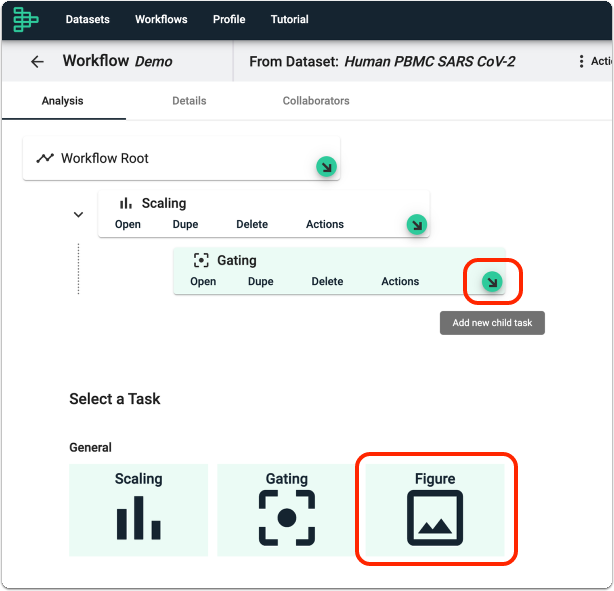This screenshot has height=591, width=614.
Task: Dupe the Scaling task
Action: (185, 224)
